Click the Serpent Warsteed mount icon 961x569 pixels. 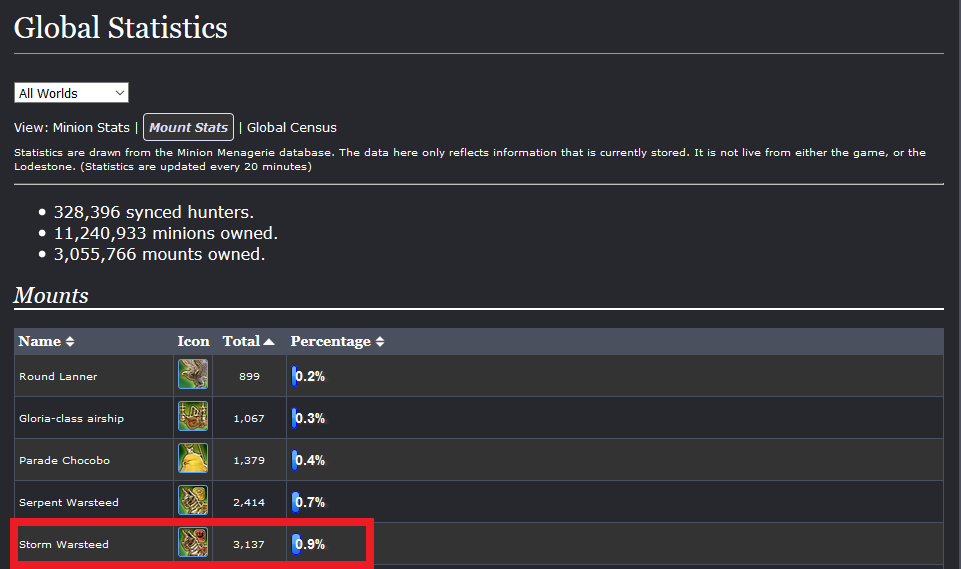coord(193,500)
